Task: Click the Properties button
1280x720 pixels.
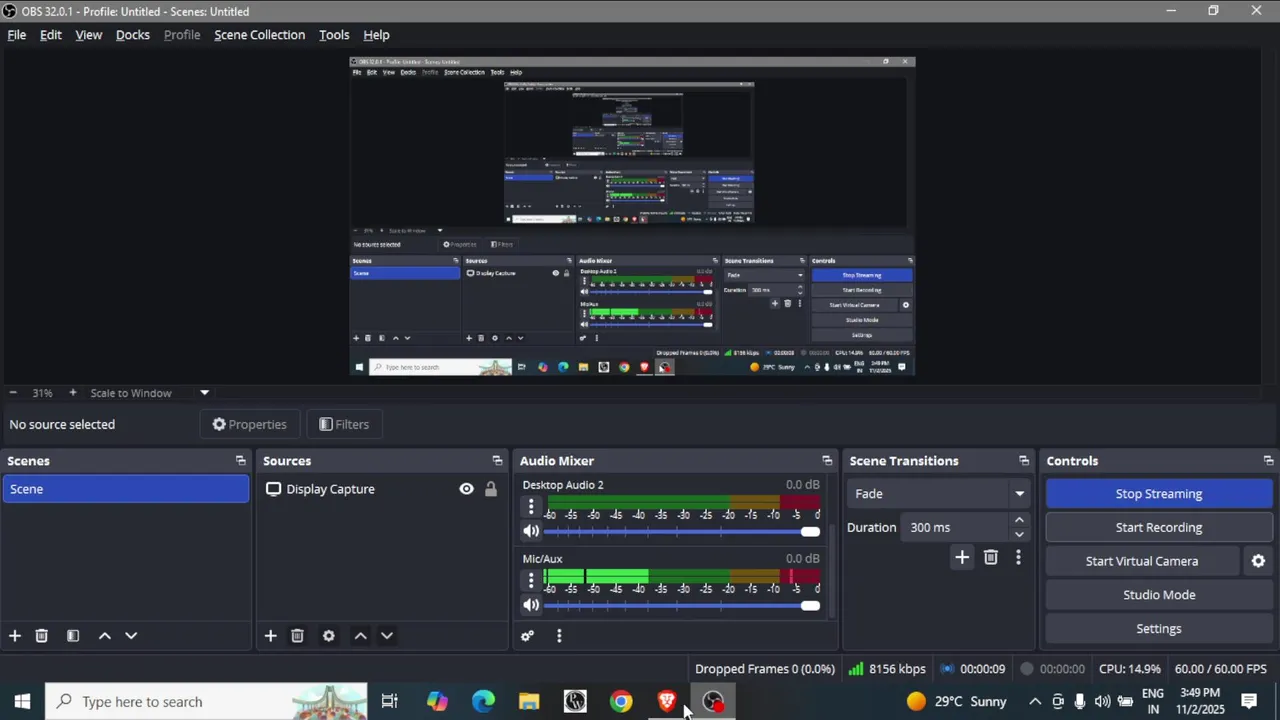Action: pyautogui.click(x=250, y=425)
